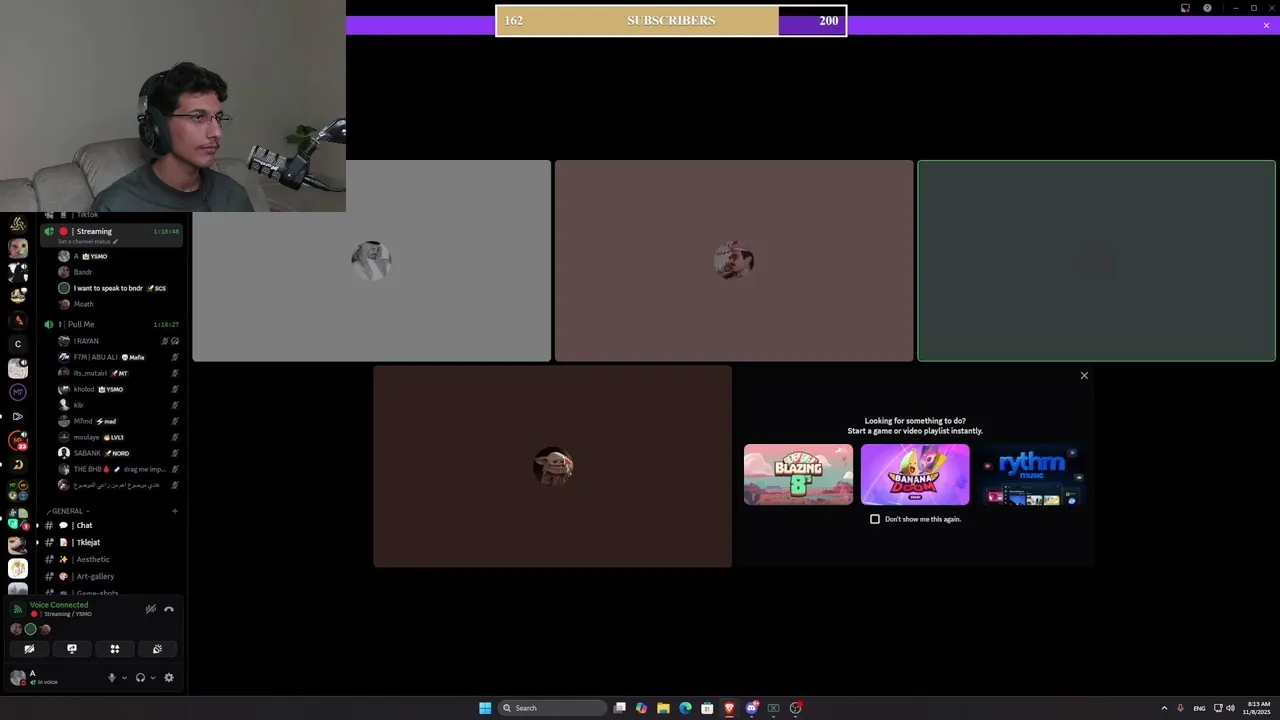This screenshot has height=720, width=1280.
Task: Open the taskbar volume control
Action: (x=1230, y=708)
